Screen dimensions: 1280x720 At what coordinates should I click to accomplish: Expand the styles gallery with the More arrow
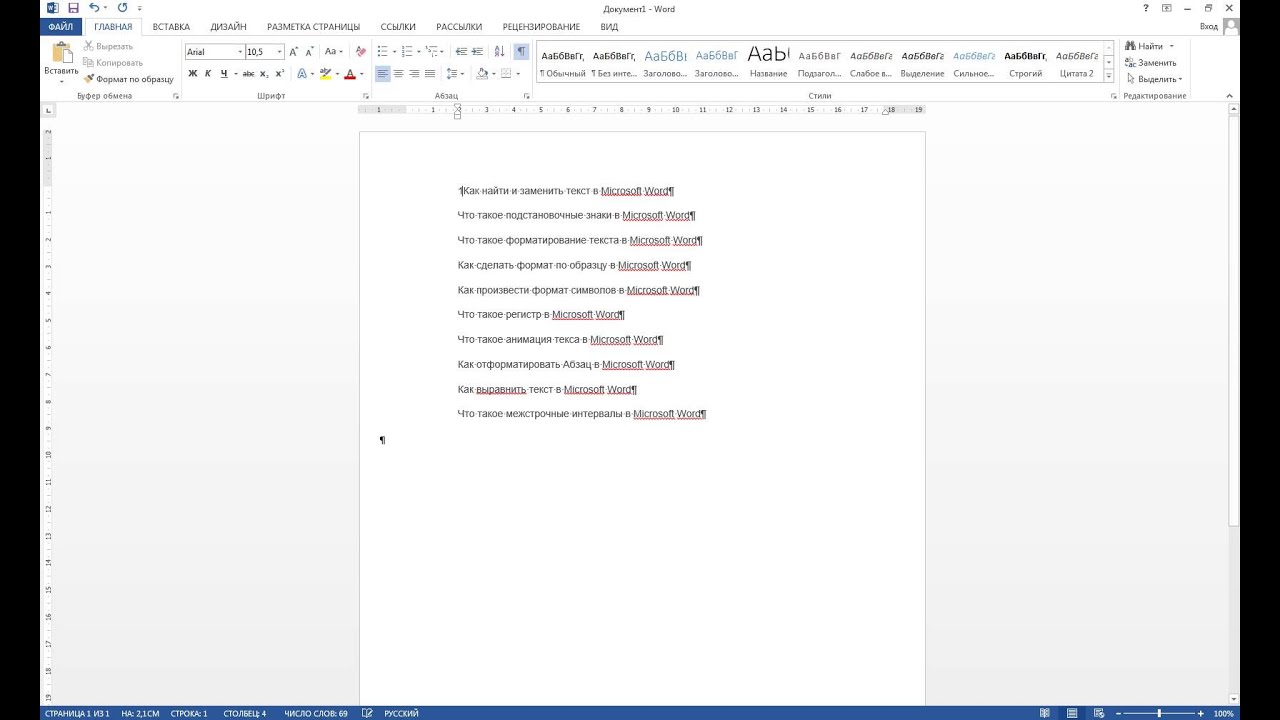[1108, 77]
